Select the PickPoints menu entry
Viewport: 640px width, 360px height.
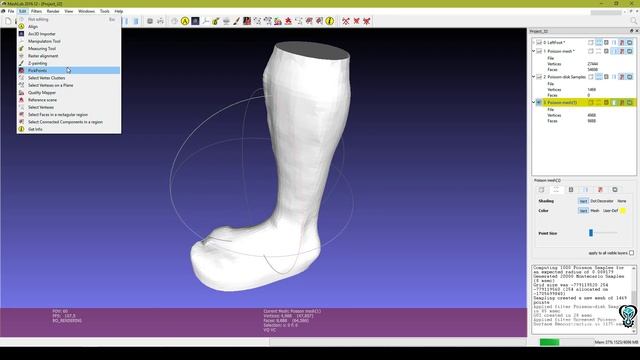point(69,71)
